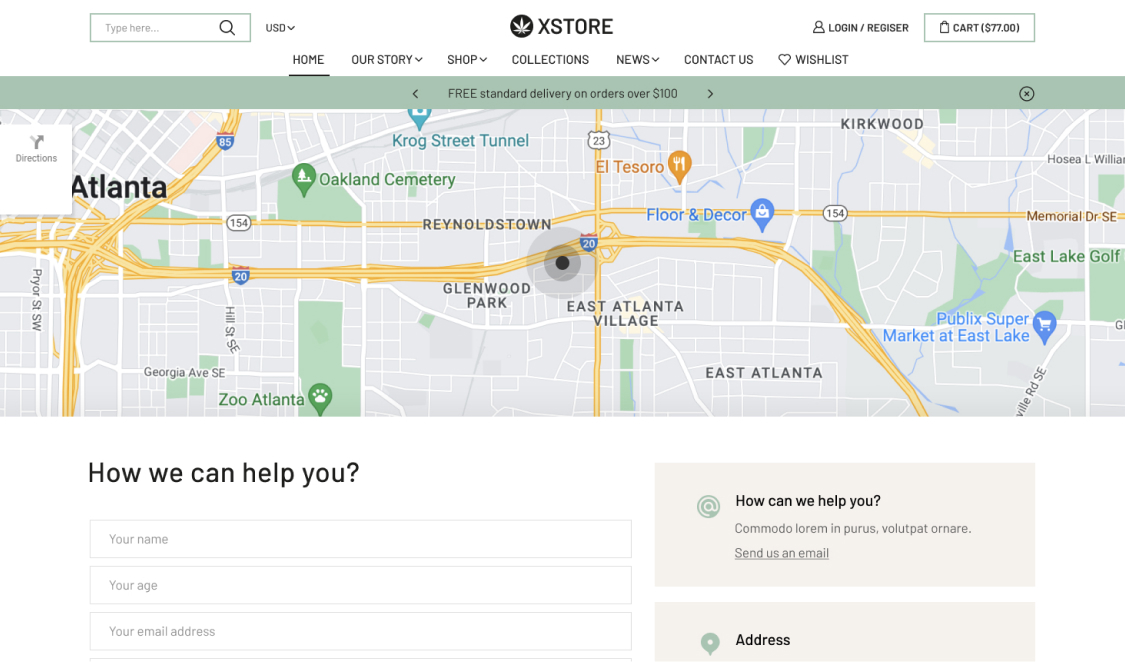Show previous promo banner message
1126x662 pixels.
416,94
